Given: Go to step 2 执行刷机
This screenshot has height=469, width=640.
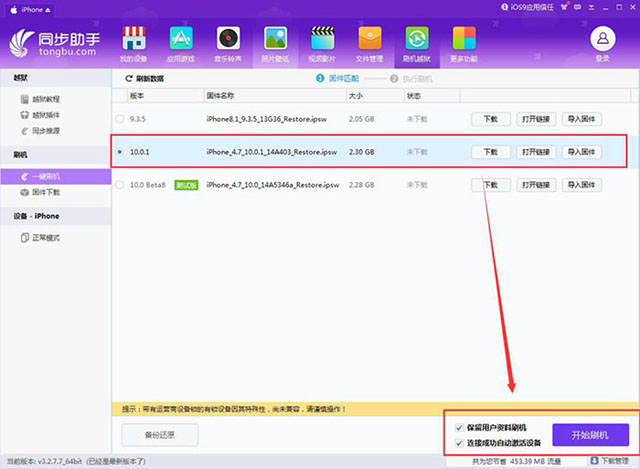Looking at the screenshot, I should [x=411, y=78].
